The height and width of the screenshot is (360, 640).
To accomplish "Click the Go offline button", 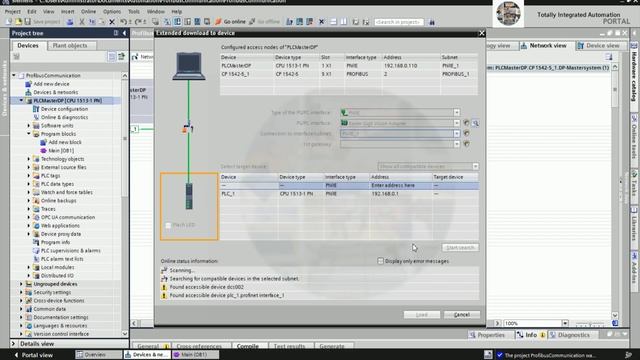I will point(264,22).
